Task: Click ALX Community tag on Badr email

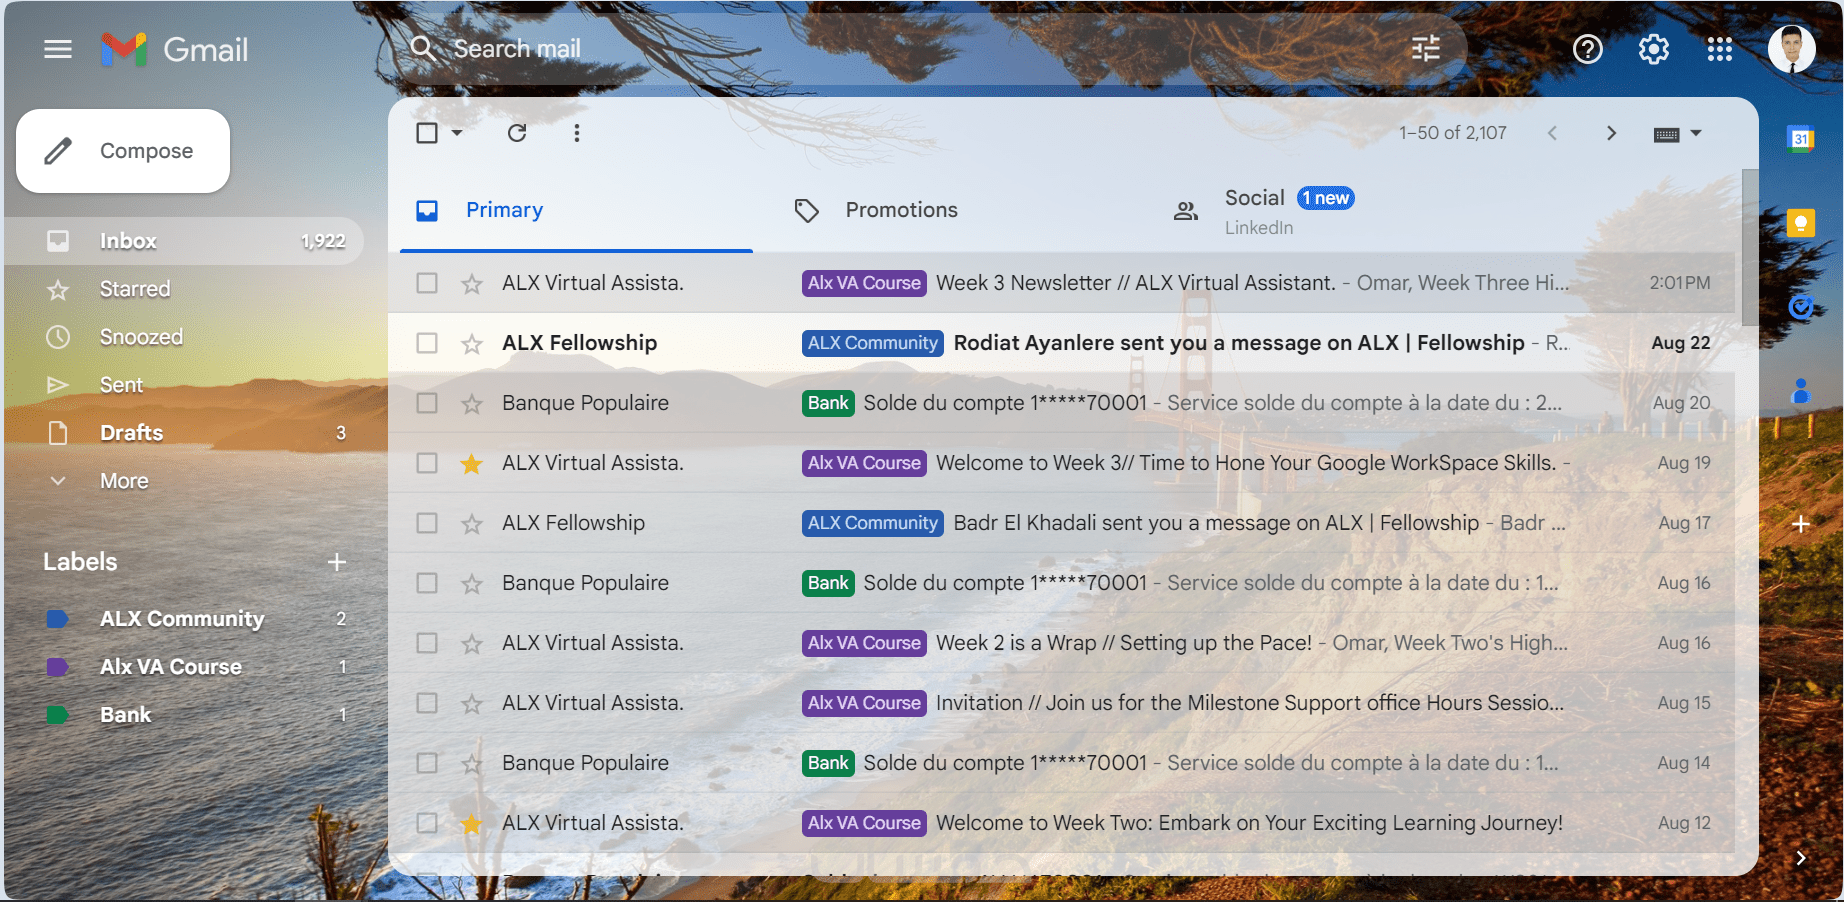Action: tap(873, 523)
